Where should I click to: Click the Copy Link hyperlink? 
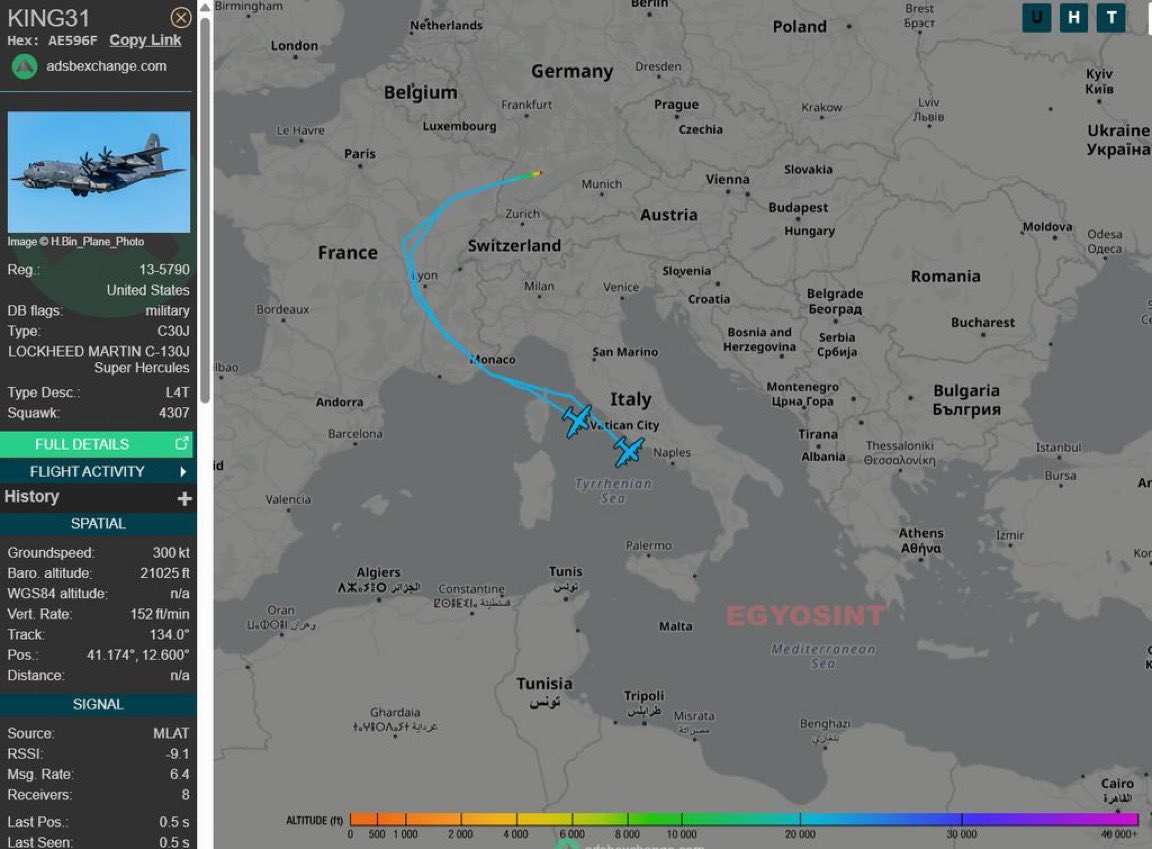pos(145,40)
